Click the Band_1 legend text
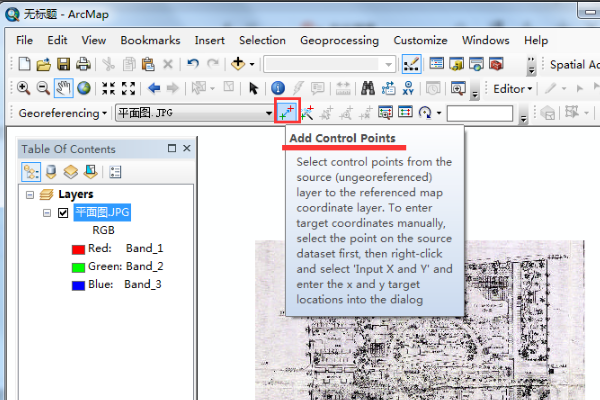Screen dimensions: 600x400 [145, 248]
